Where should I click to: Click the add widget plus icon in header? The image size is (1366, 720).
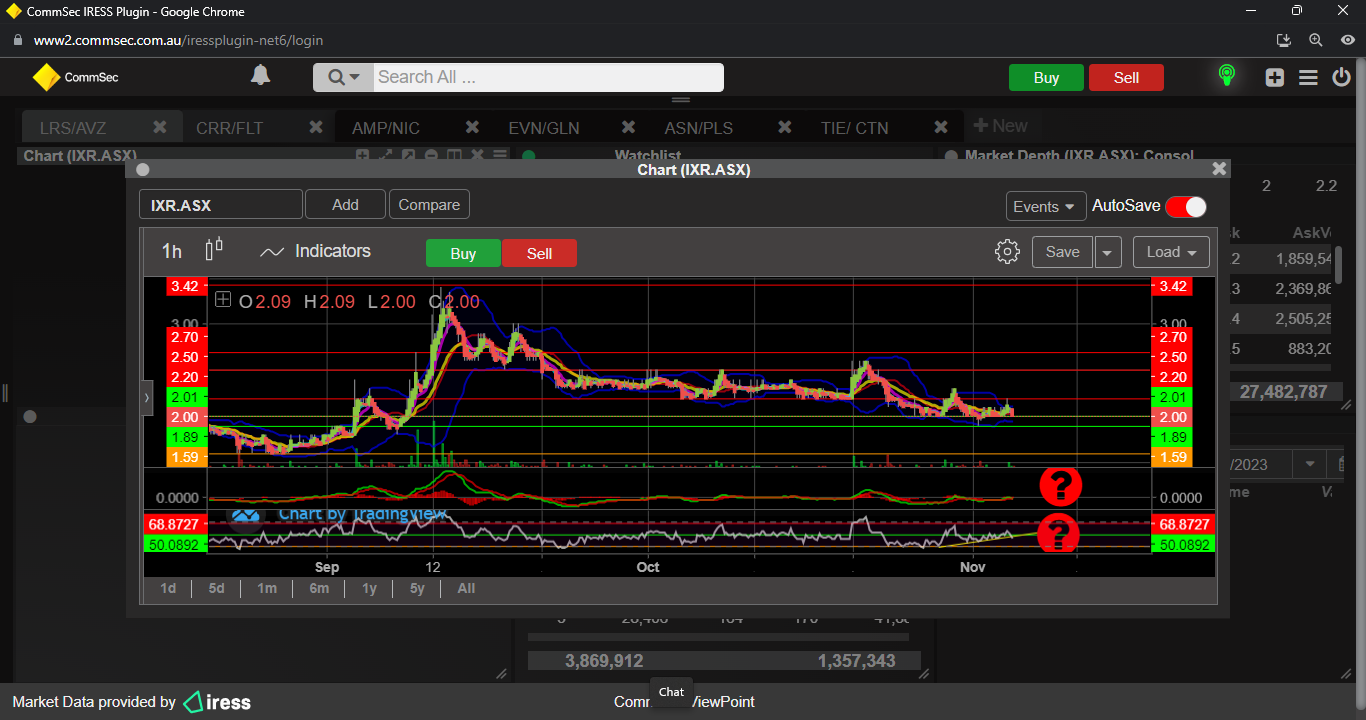1274,77
